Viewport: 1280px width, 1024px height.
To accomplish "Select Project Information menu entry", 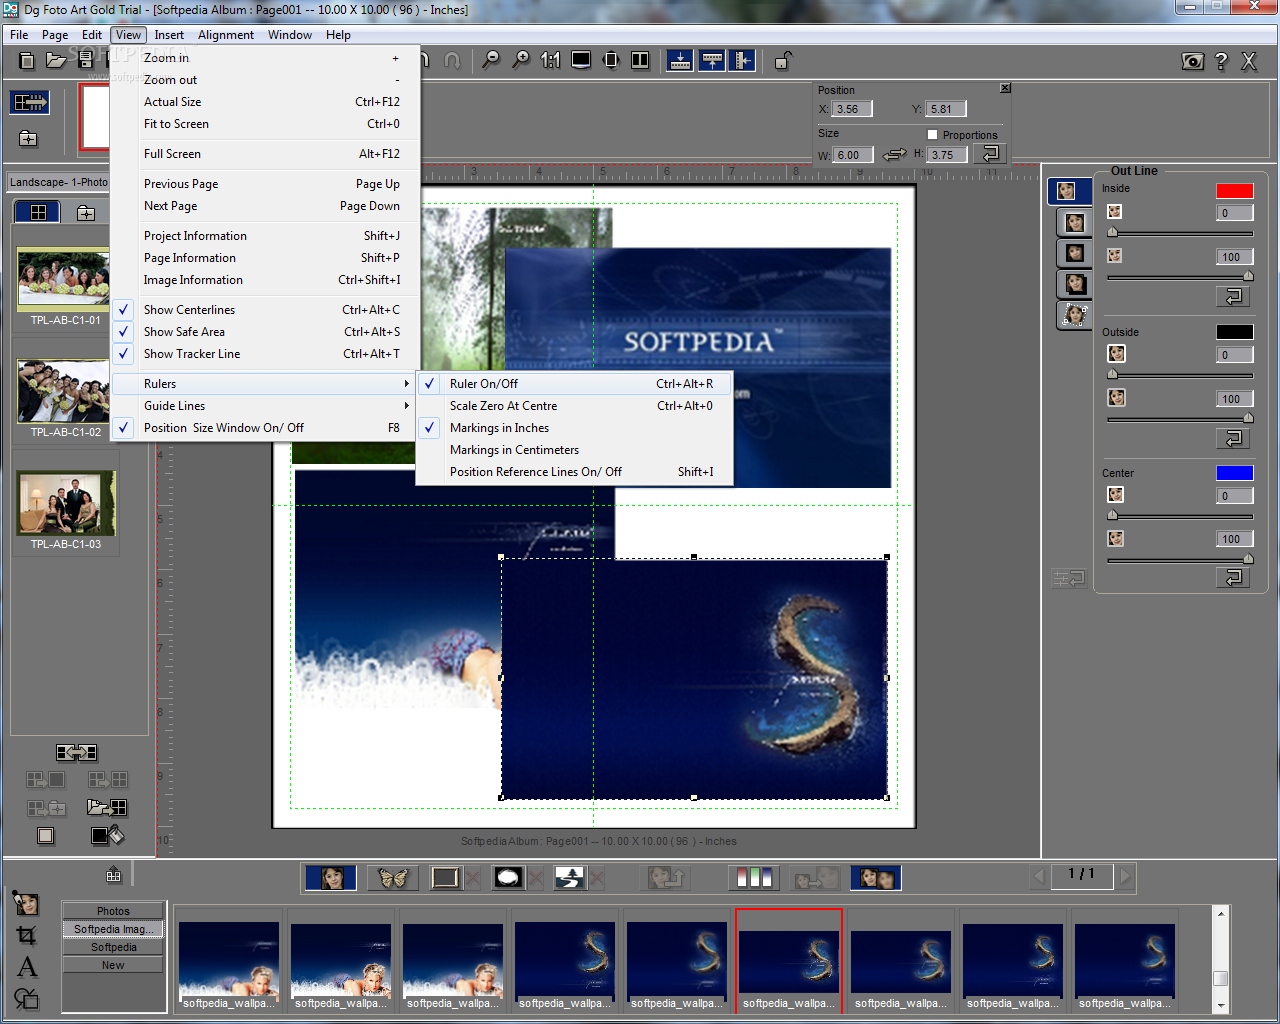I will [x=265, y=236].
